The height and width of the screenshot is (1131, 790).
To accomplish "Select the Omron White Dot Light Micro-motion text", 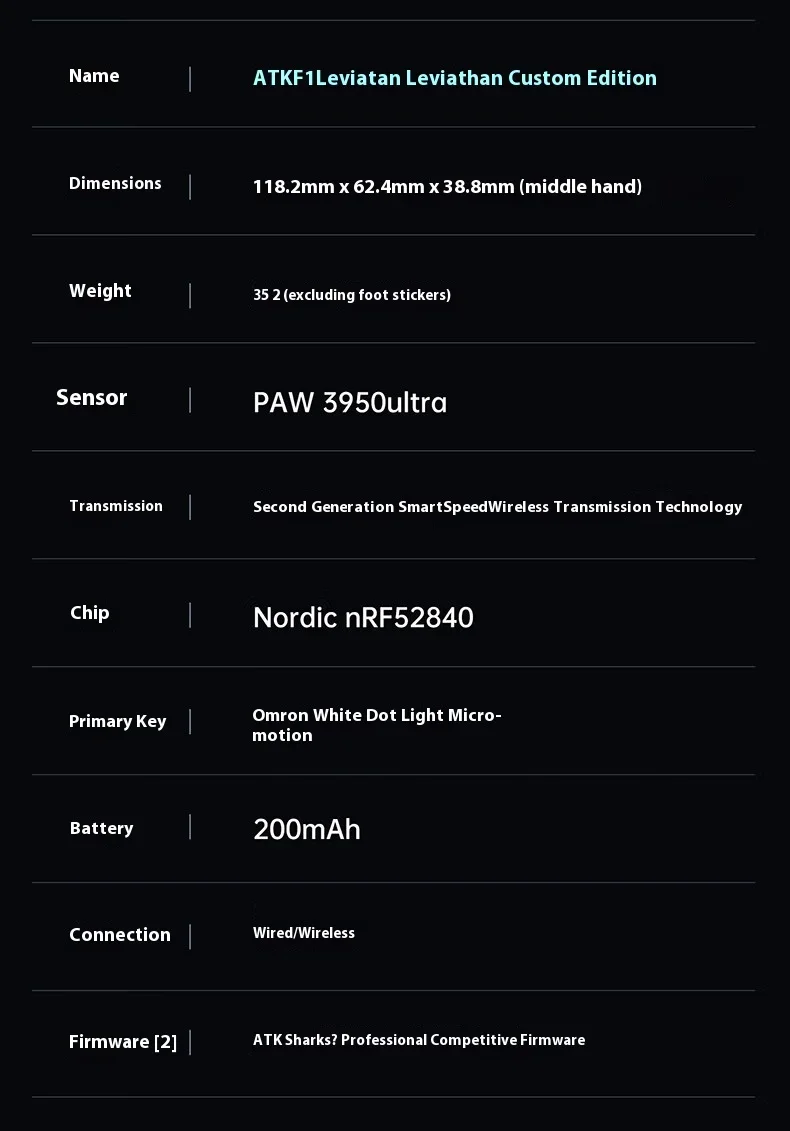I will tap(376, 725).
